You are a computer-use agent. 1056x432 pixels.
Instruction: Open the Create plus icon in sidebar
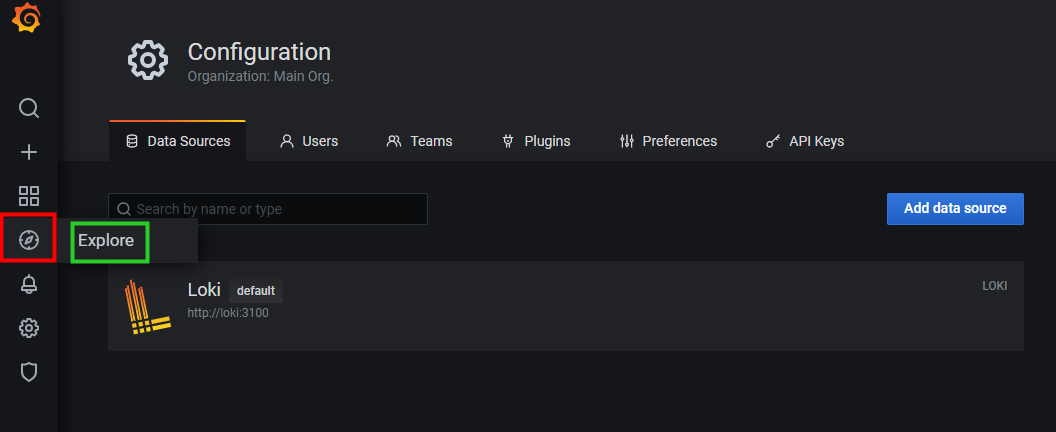[x=29, y=152]
